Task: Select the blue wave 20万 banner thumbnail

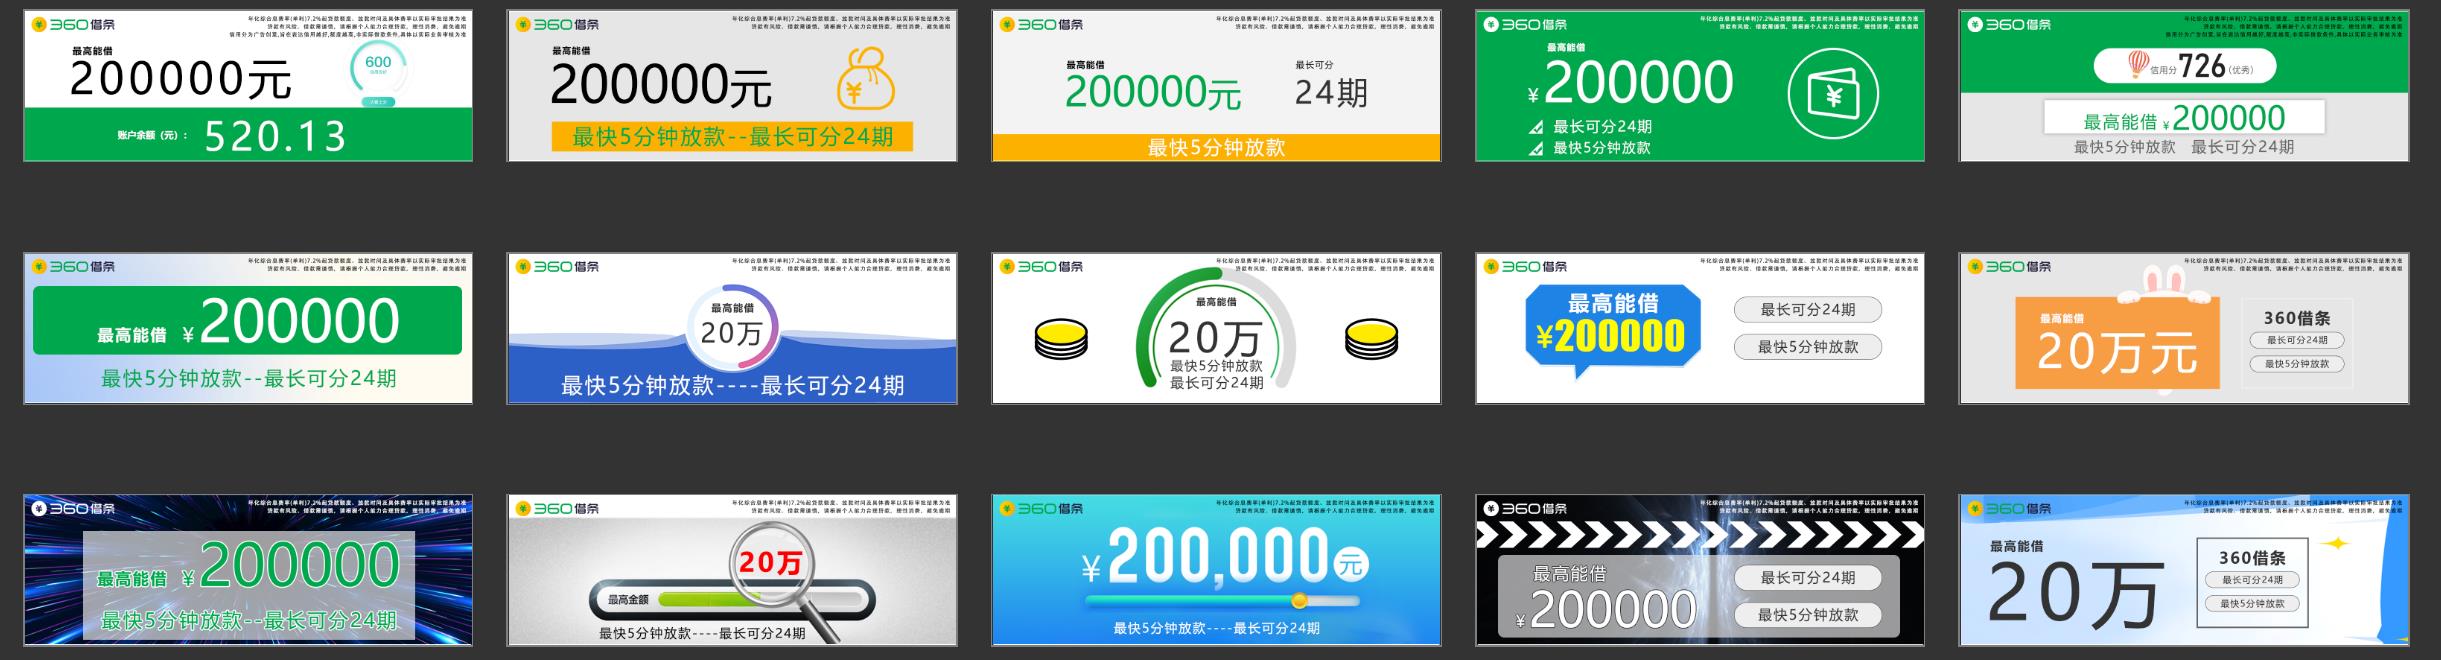Action: click(732, 328)
